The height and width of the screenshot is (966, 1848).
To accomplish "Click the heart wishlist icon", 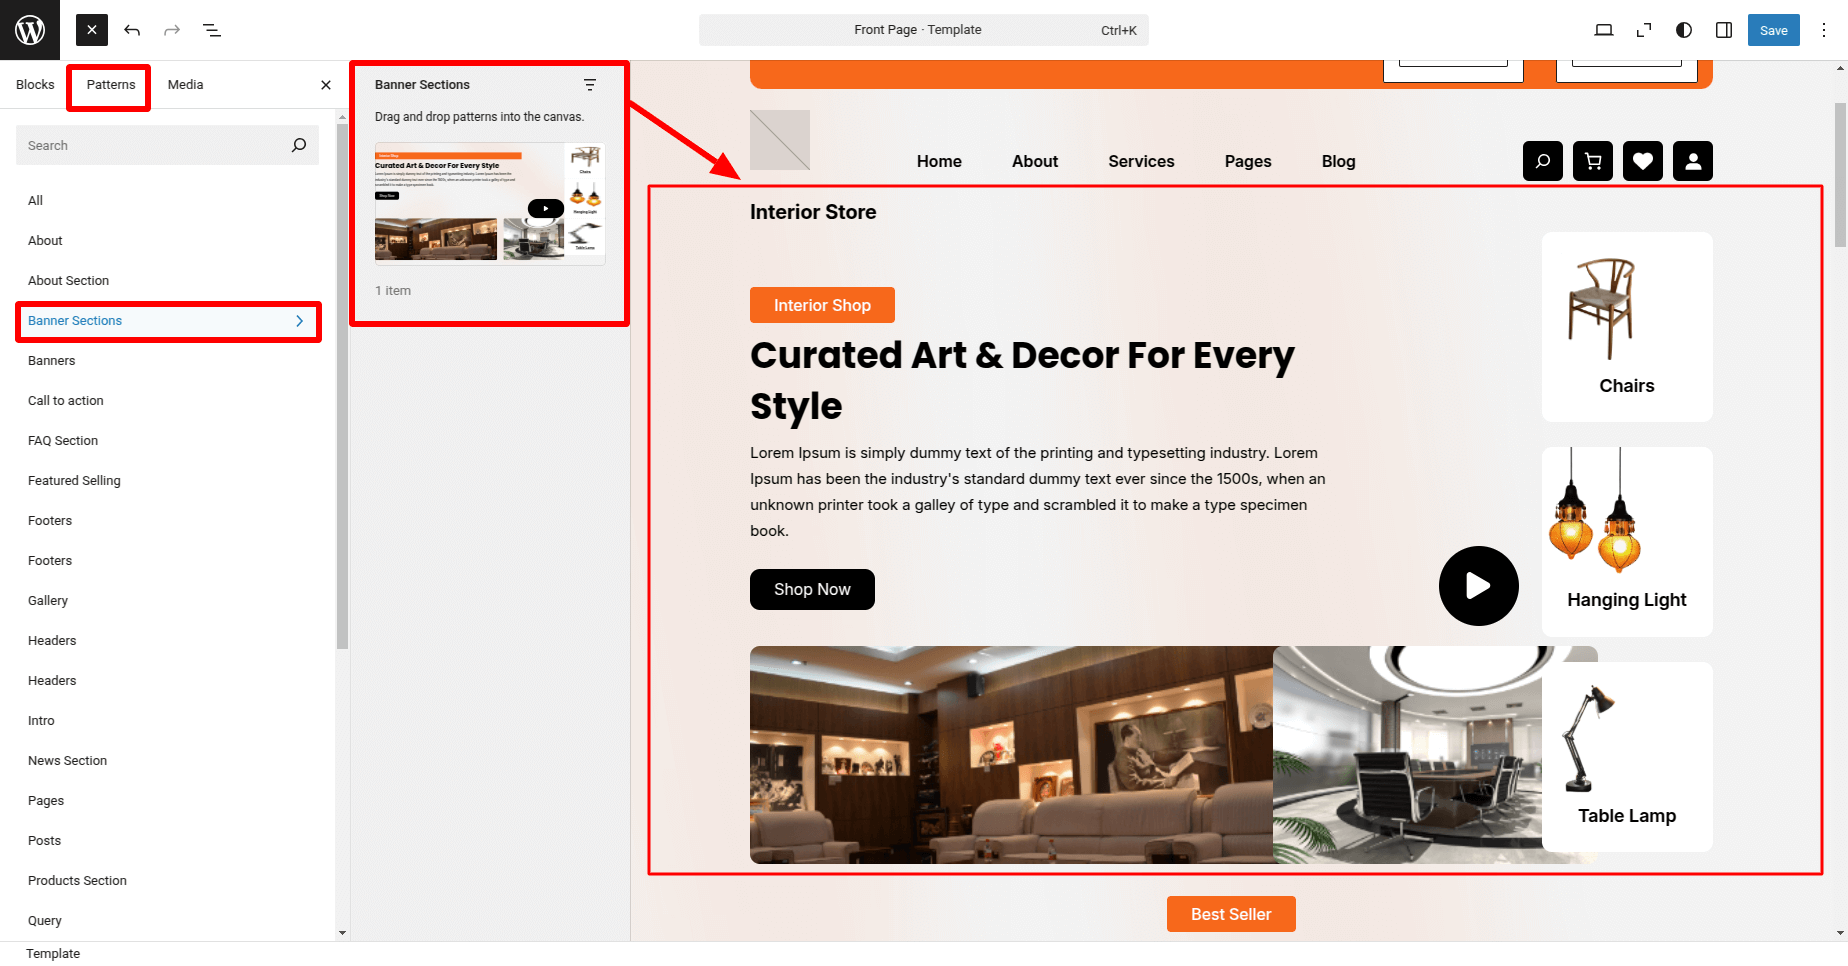I will coord(1643,161).
